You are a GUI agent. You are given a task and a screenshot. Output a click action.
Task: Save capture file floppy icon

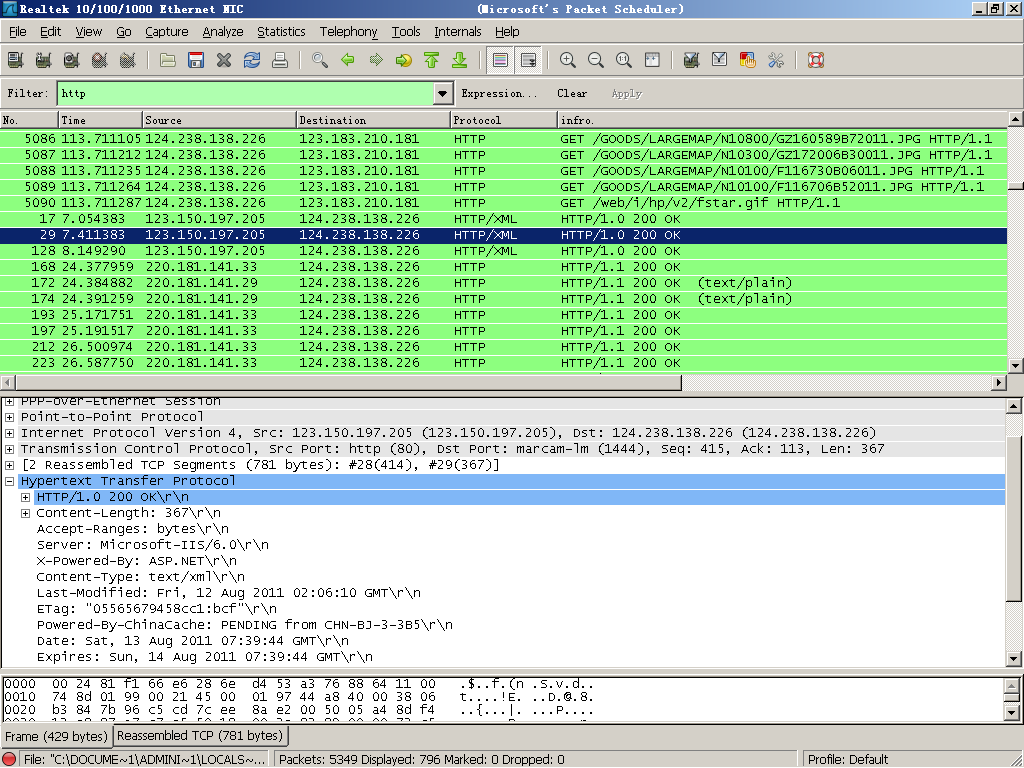pyautogui.click(x=196, y=60)
